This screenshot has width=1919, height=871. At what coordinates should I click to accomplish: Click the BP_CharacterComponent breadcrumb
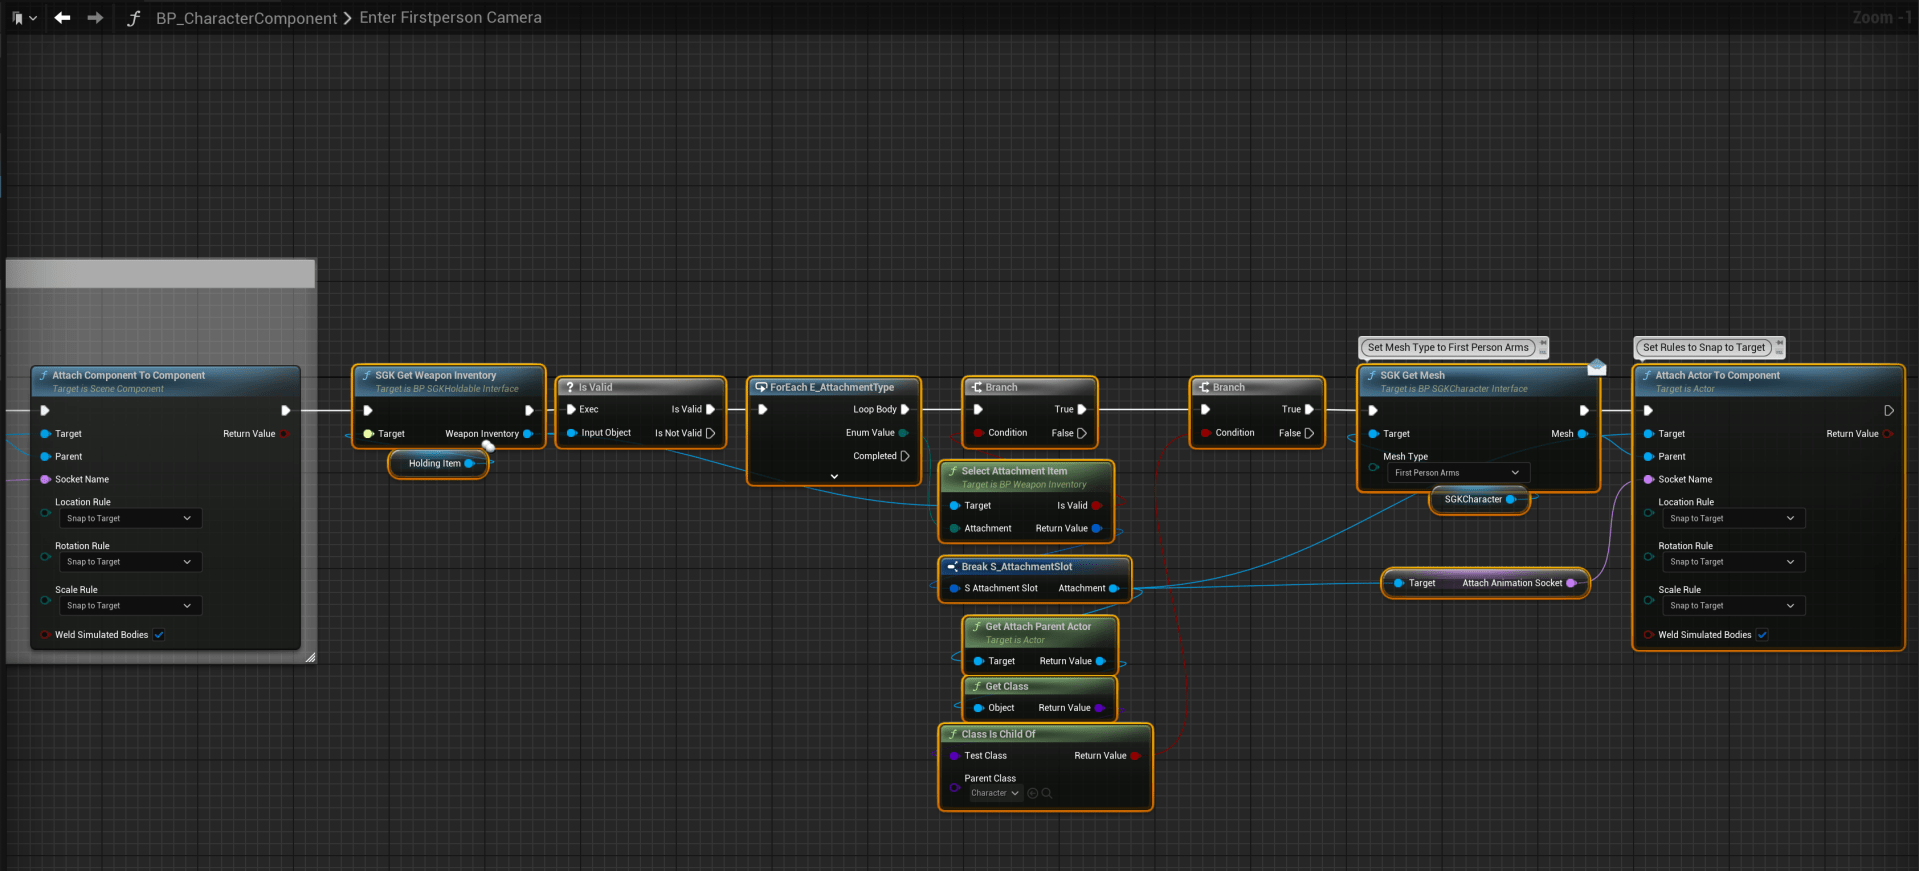[246, 18]
